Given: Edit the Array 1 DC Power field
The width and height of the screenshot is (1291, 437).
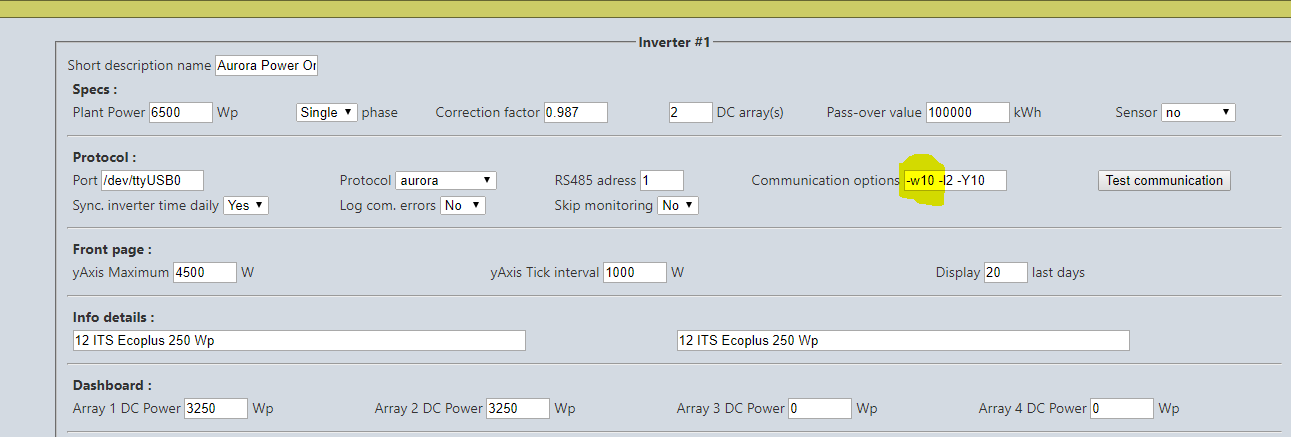Looking at the screenshot, I should click(216, 408).
